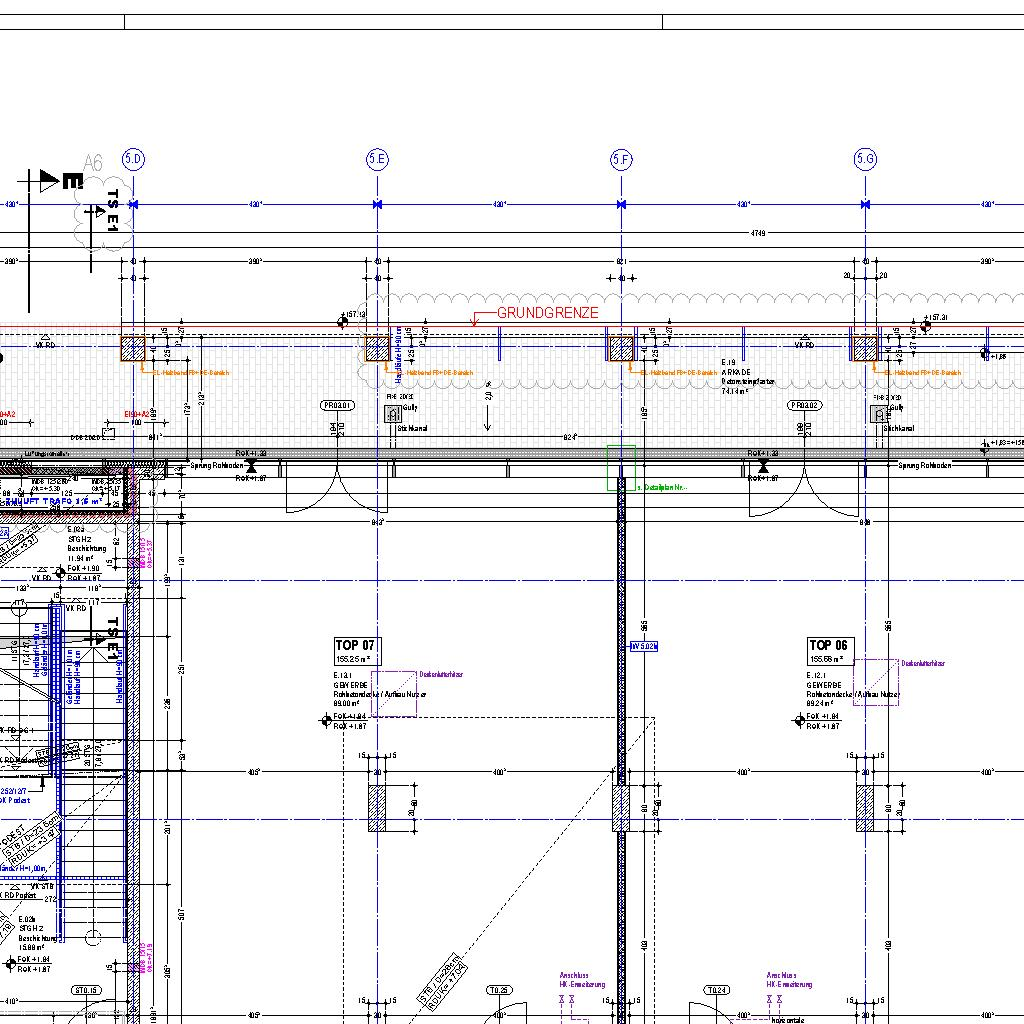The height and width of the screenshot is (1024, 1024).
Task: Click the 5.D grid axis bubble
Action: [x=133, y=159]
